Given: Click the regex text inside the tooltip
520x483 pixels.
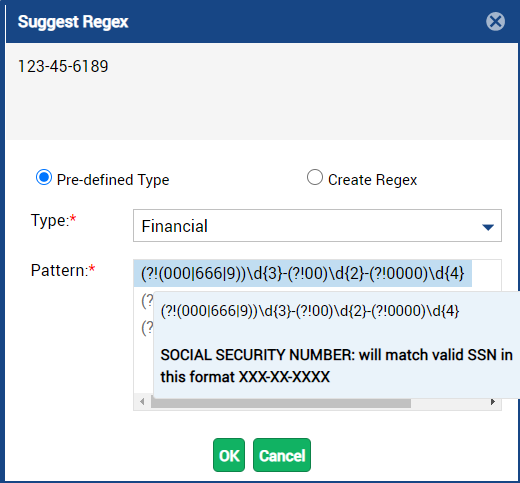Looking at the screenshot, I should tap(310, 311).
